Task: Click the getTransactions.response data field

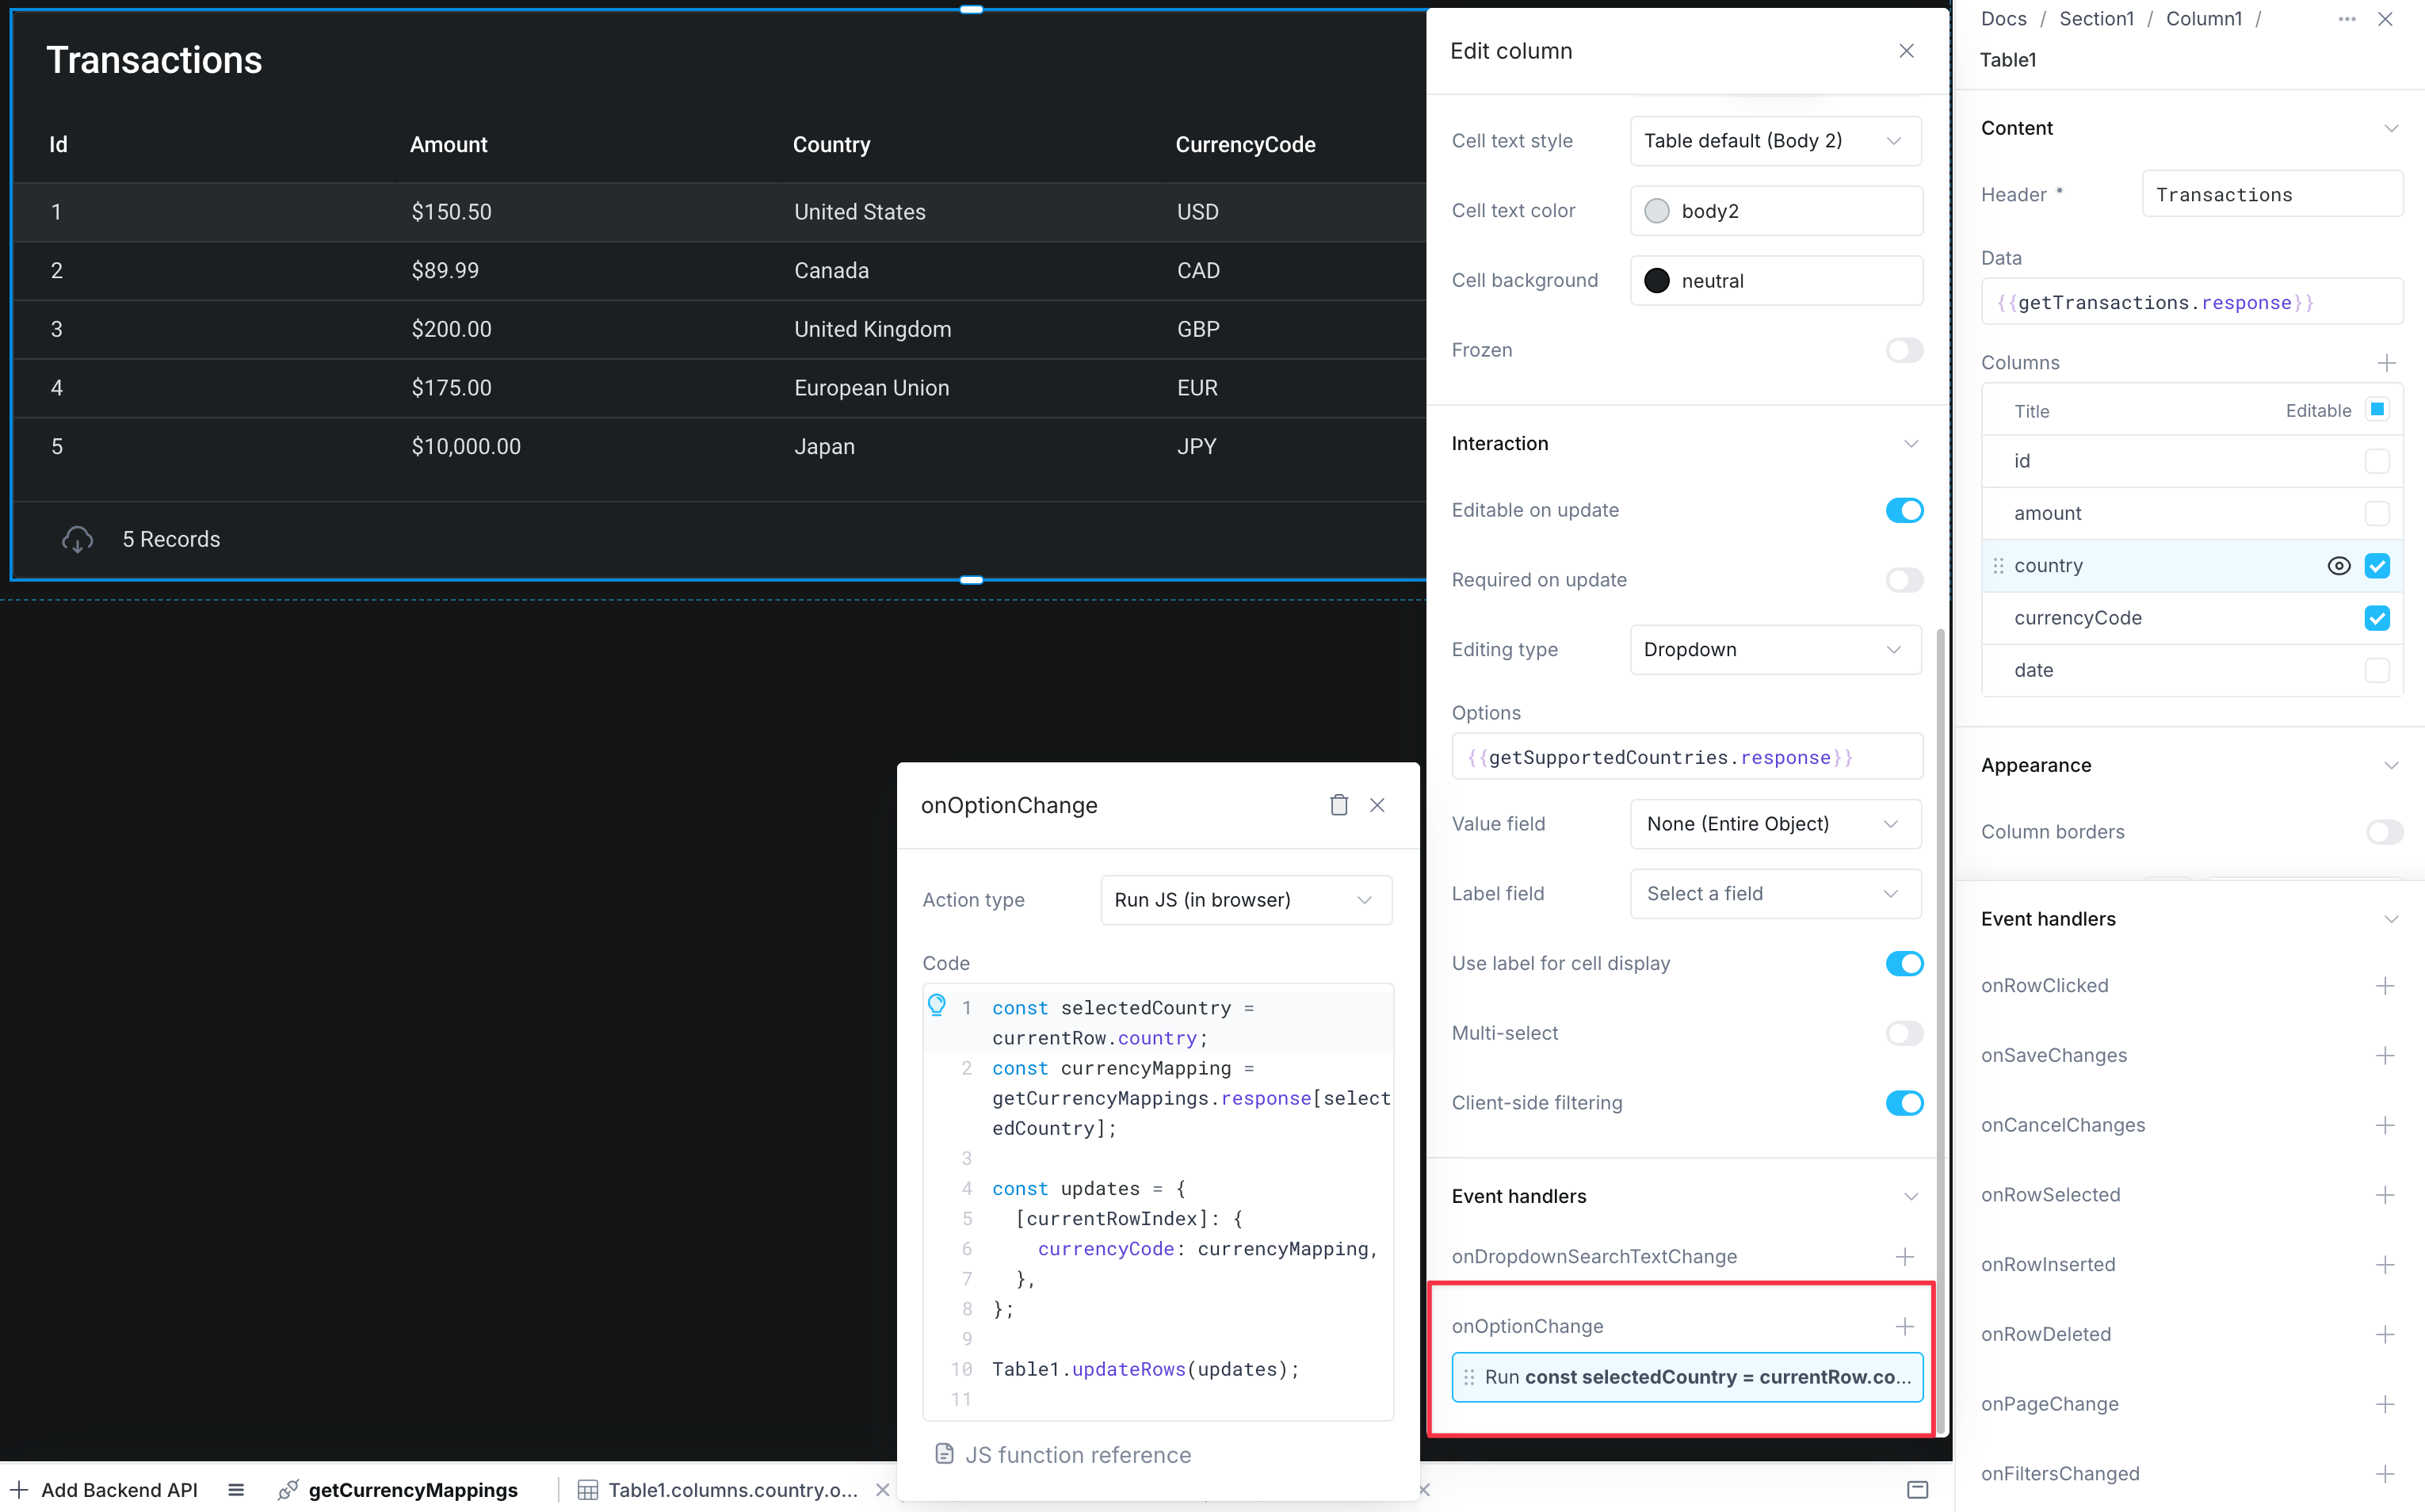Action: click(x=2191, y=302)
